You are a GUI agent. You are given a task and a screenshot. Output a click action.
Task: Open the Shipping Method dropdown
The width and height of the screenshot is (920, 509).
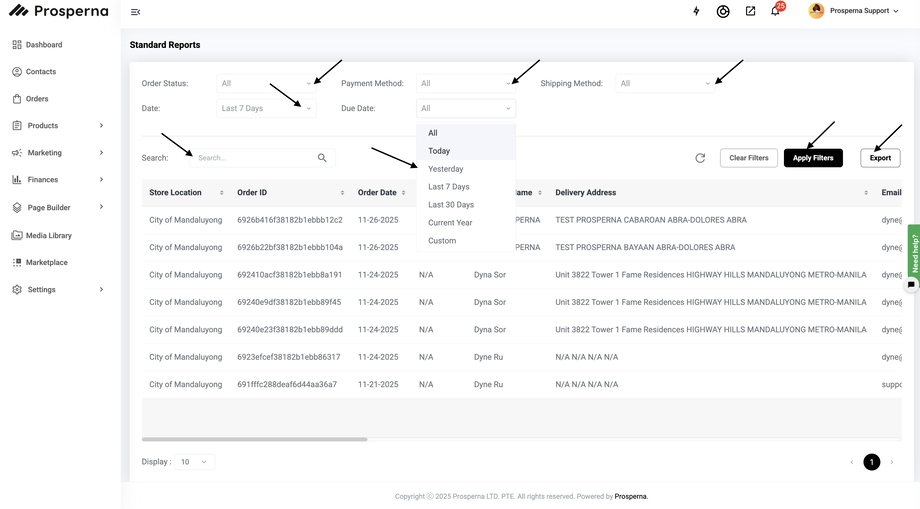665,83
